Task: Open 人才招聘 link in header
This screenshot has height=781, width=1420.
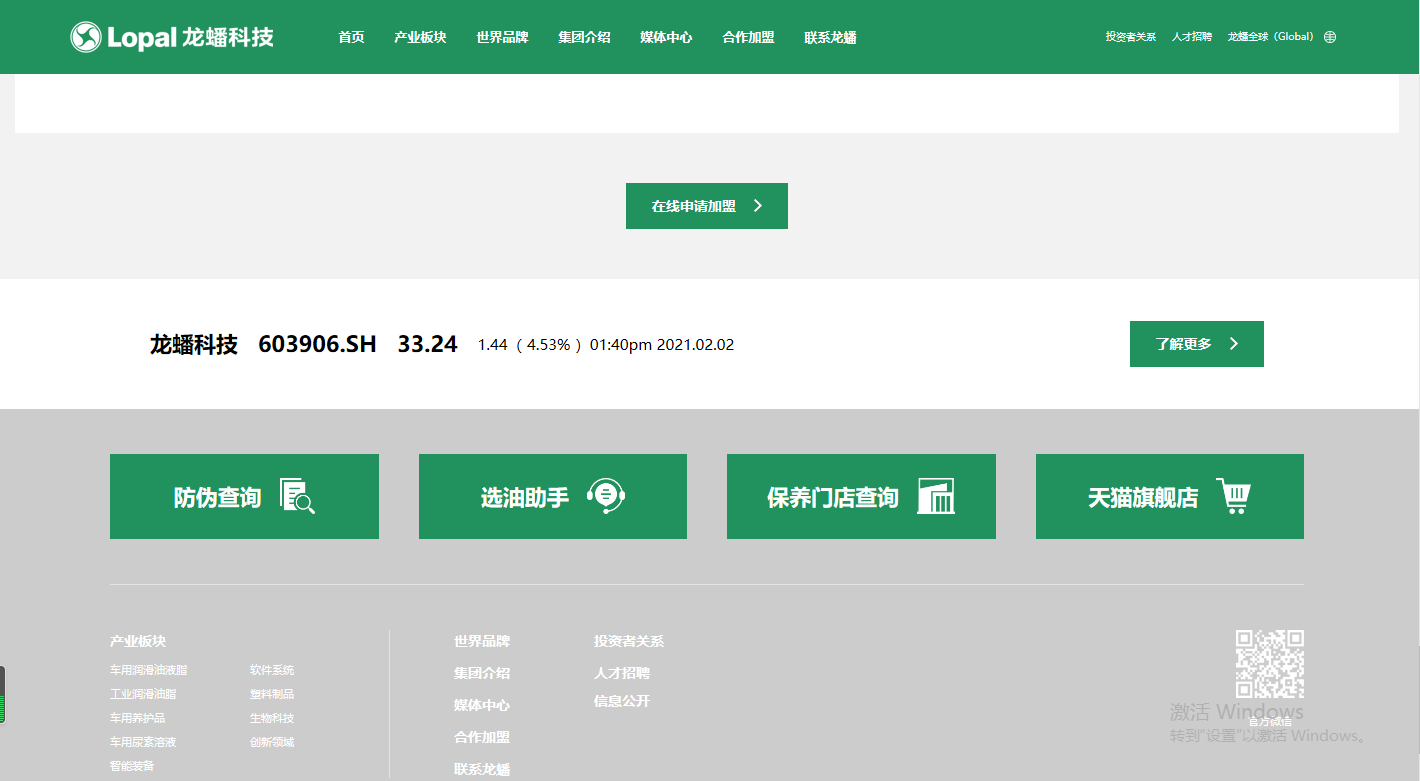Action: 1192,37
